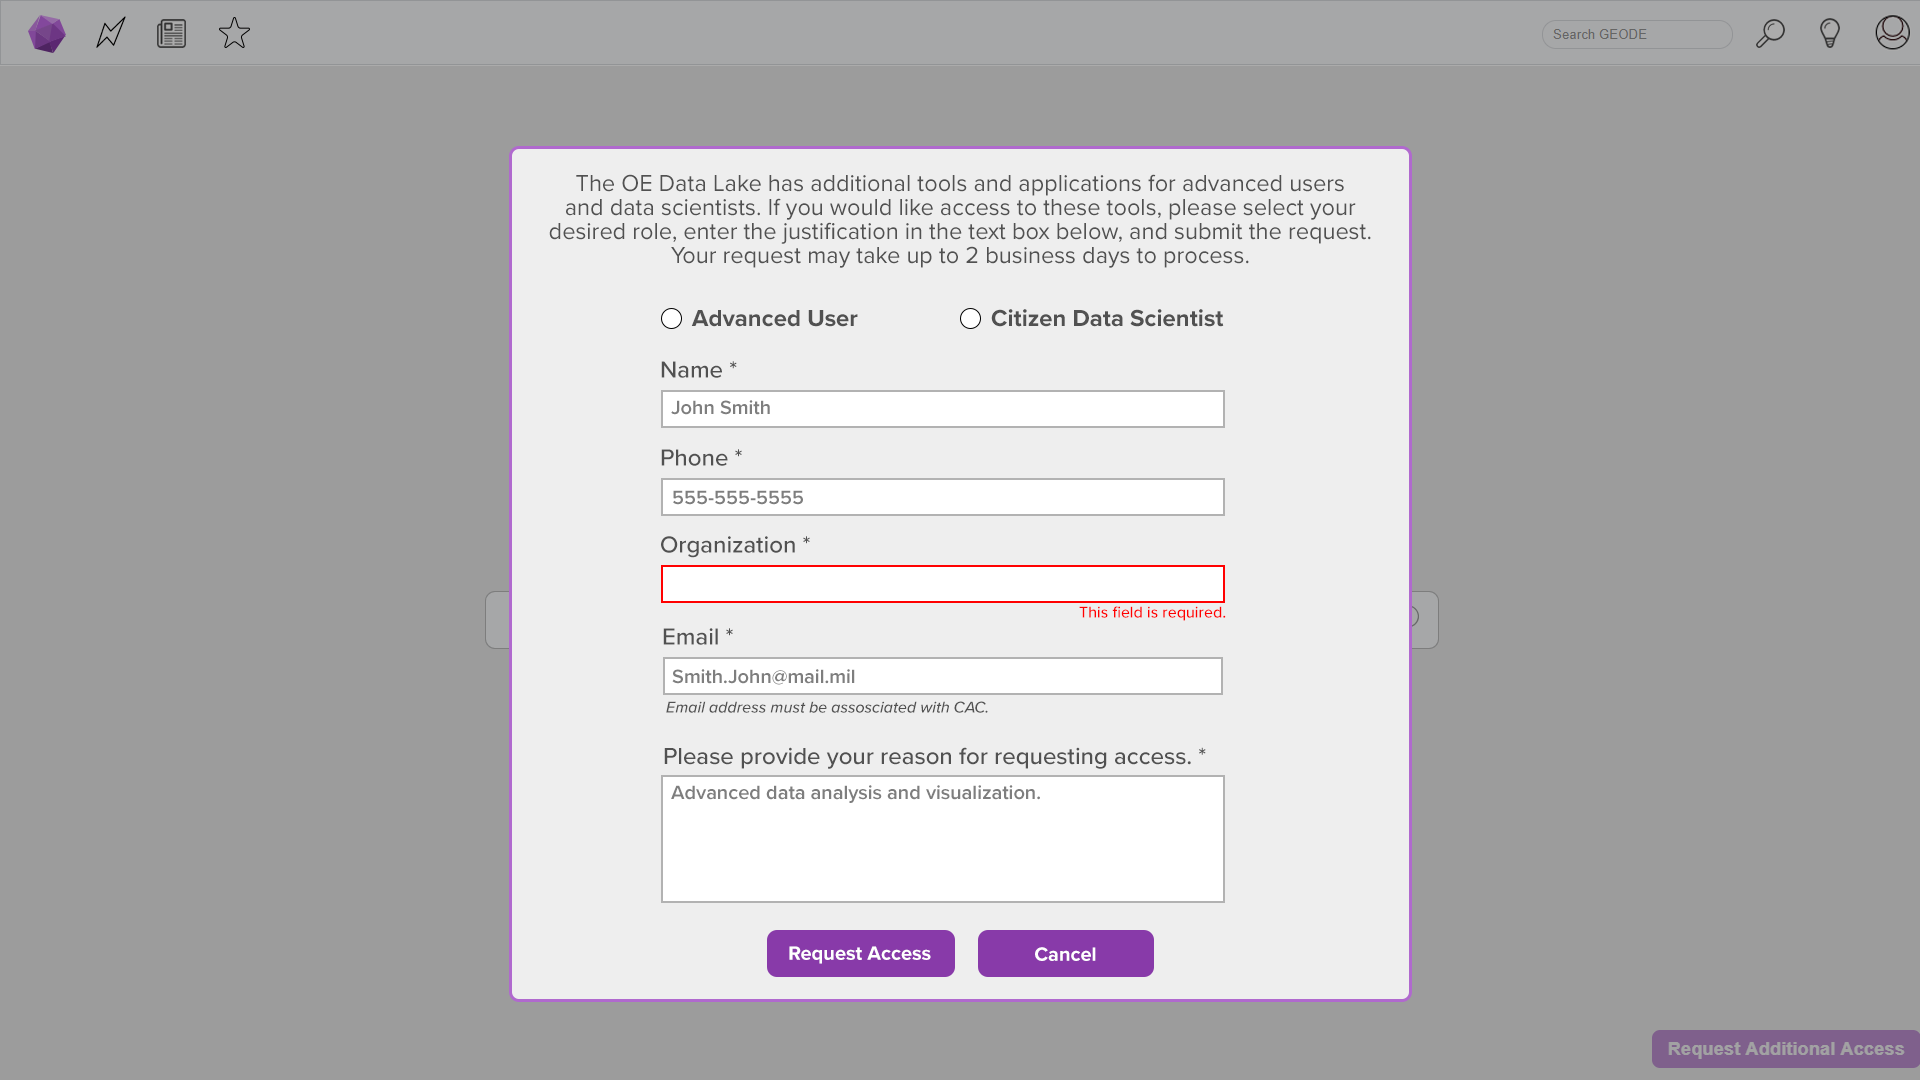The height and width of the screenshot is (1080, 1920).
Task: Open the lightbulb tips icon
Action: point(1830,34)
